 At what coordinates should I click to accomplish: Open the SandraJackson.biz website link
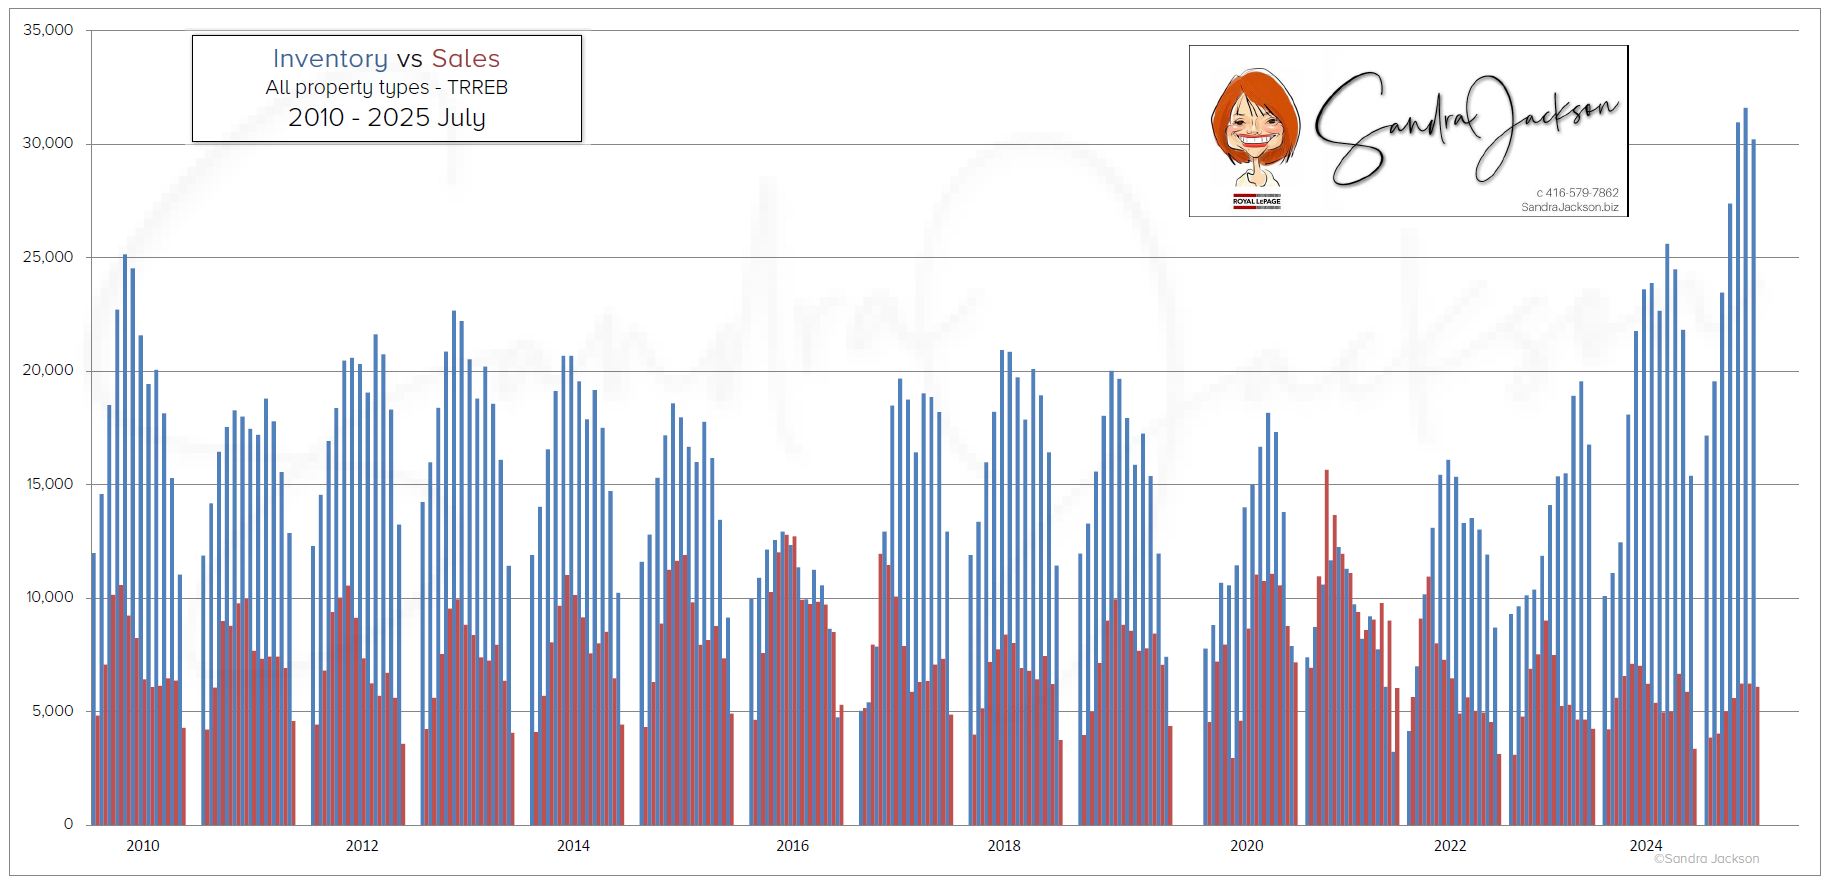pos(1569,207)
